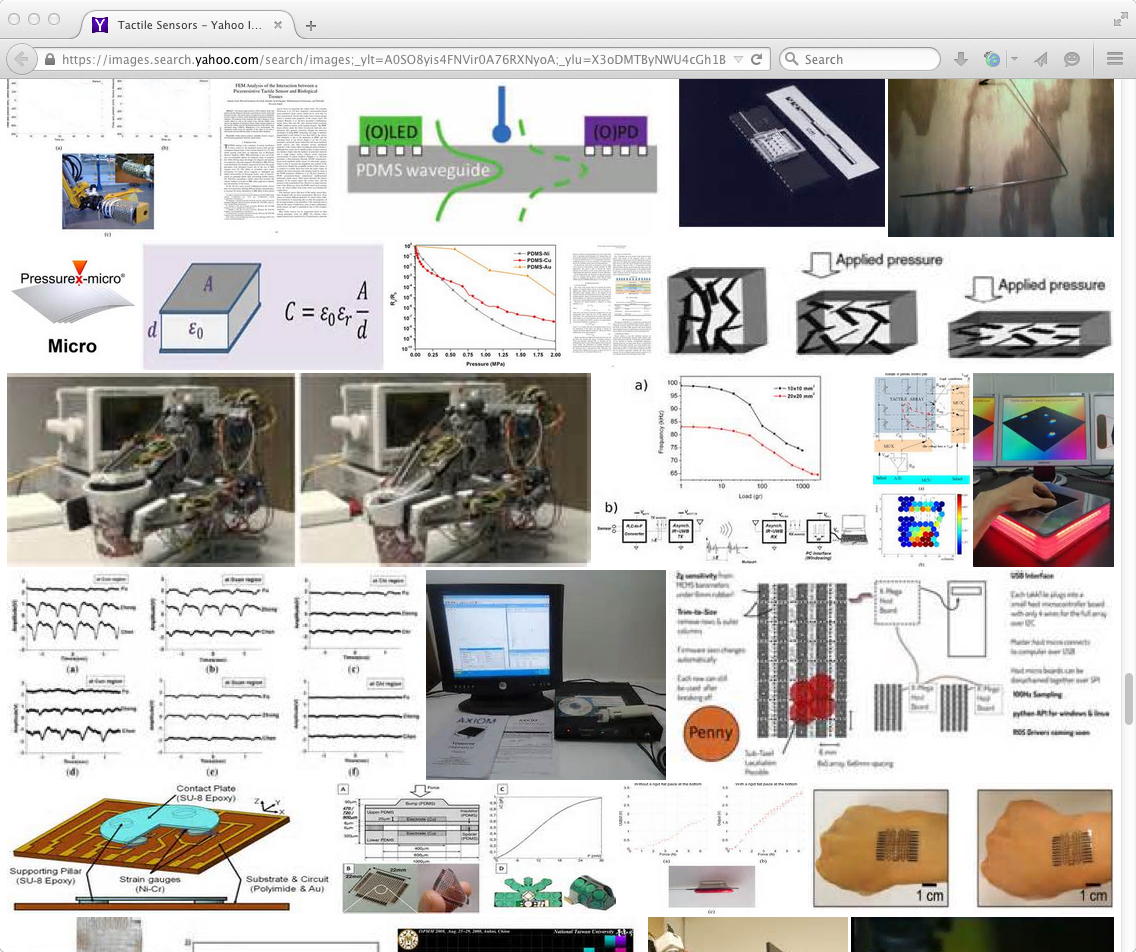1136x952 pixels.
Task: Open the Dell monitor with software photo
Action: [x=546, y=675]
